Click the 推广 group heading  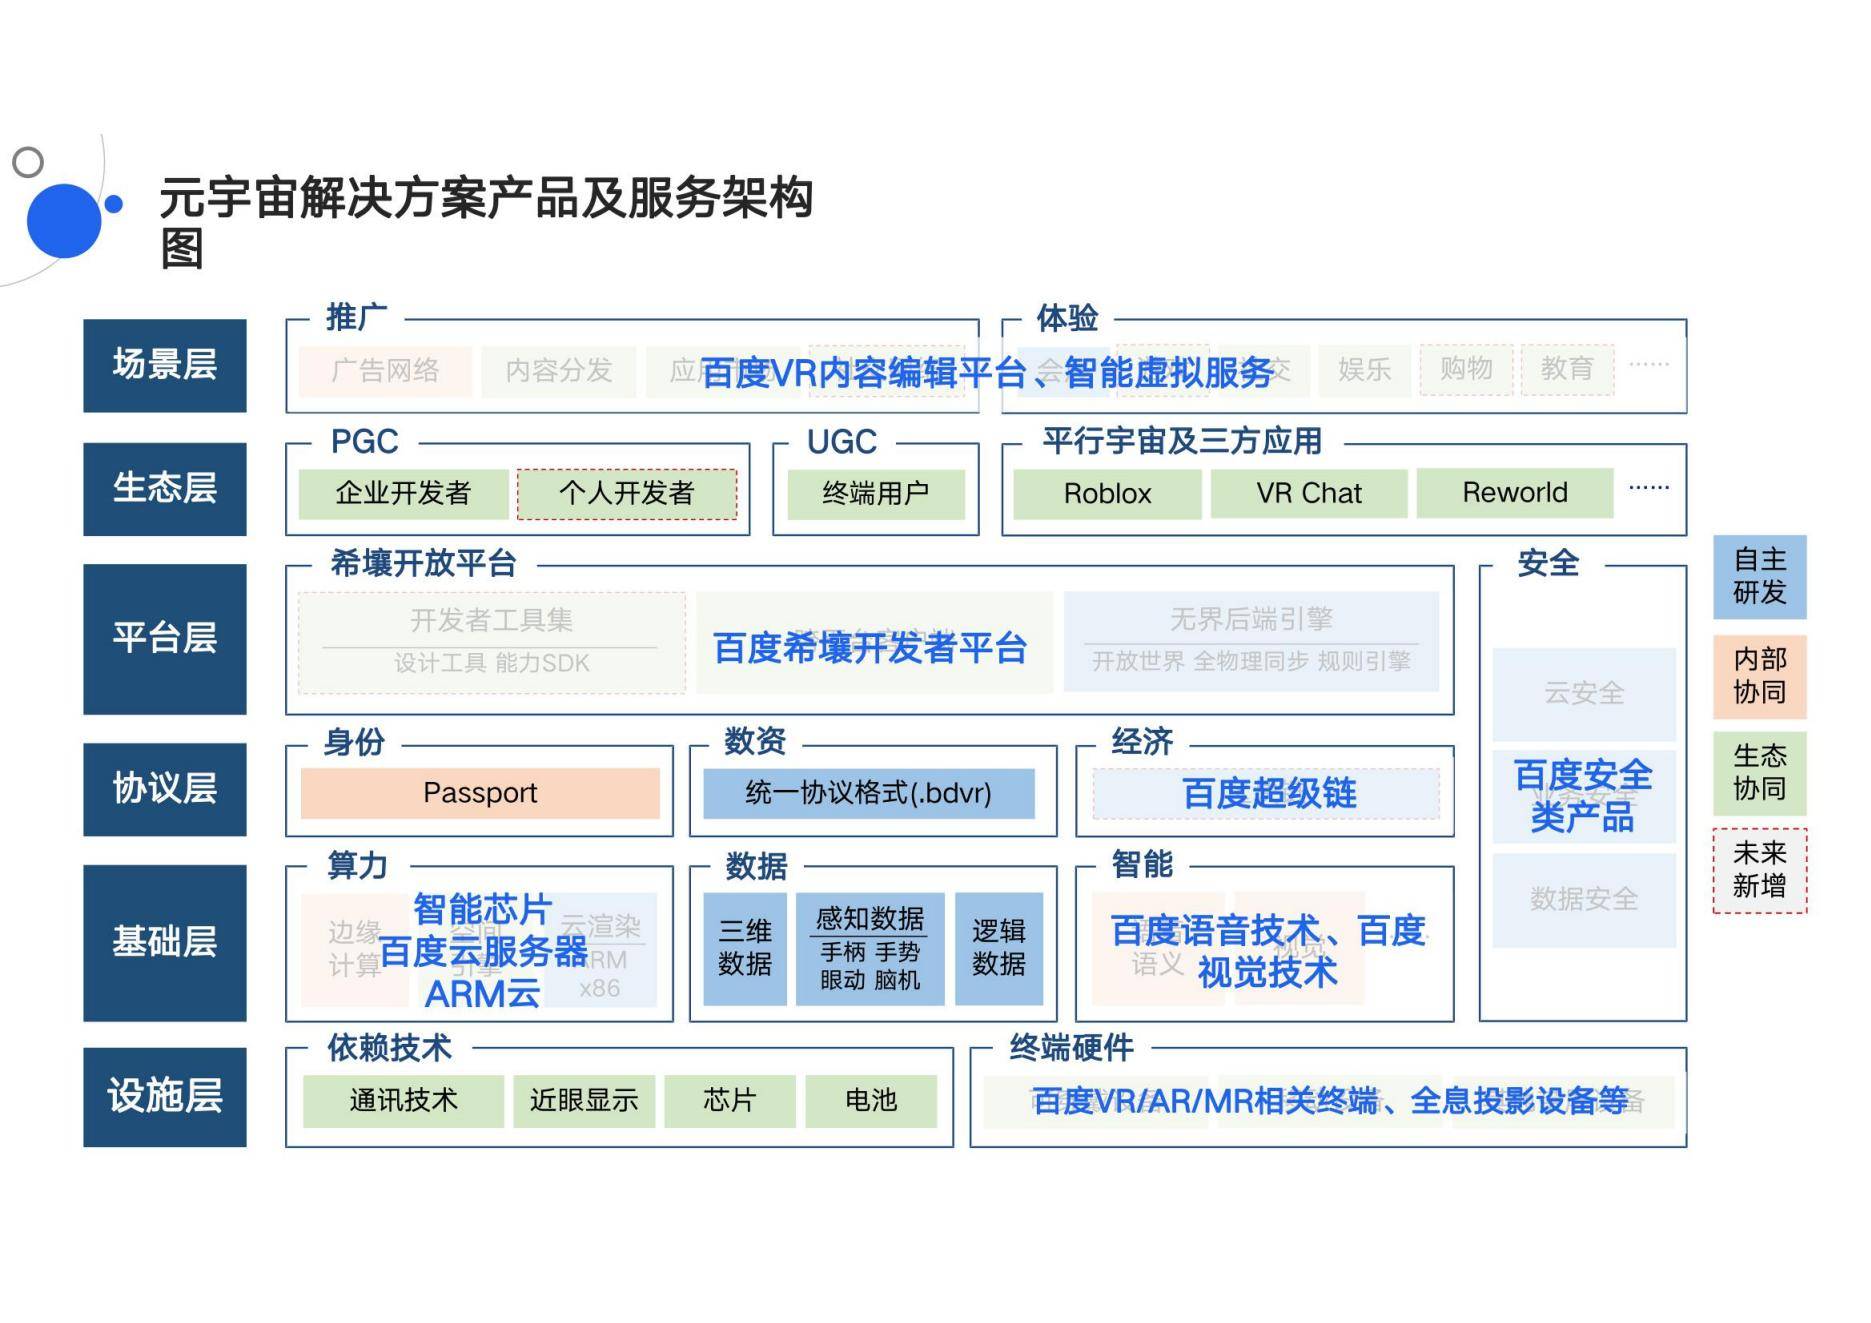tap(357, 317)
